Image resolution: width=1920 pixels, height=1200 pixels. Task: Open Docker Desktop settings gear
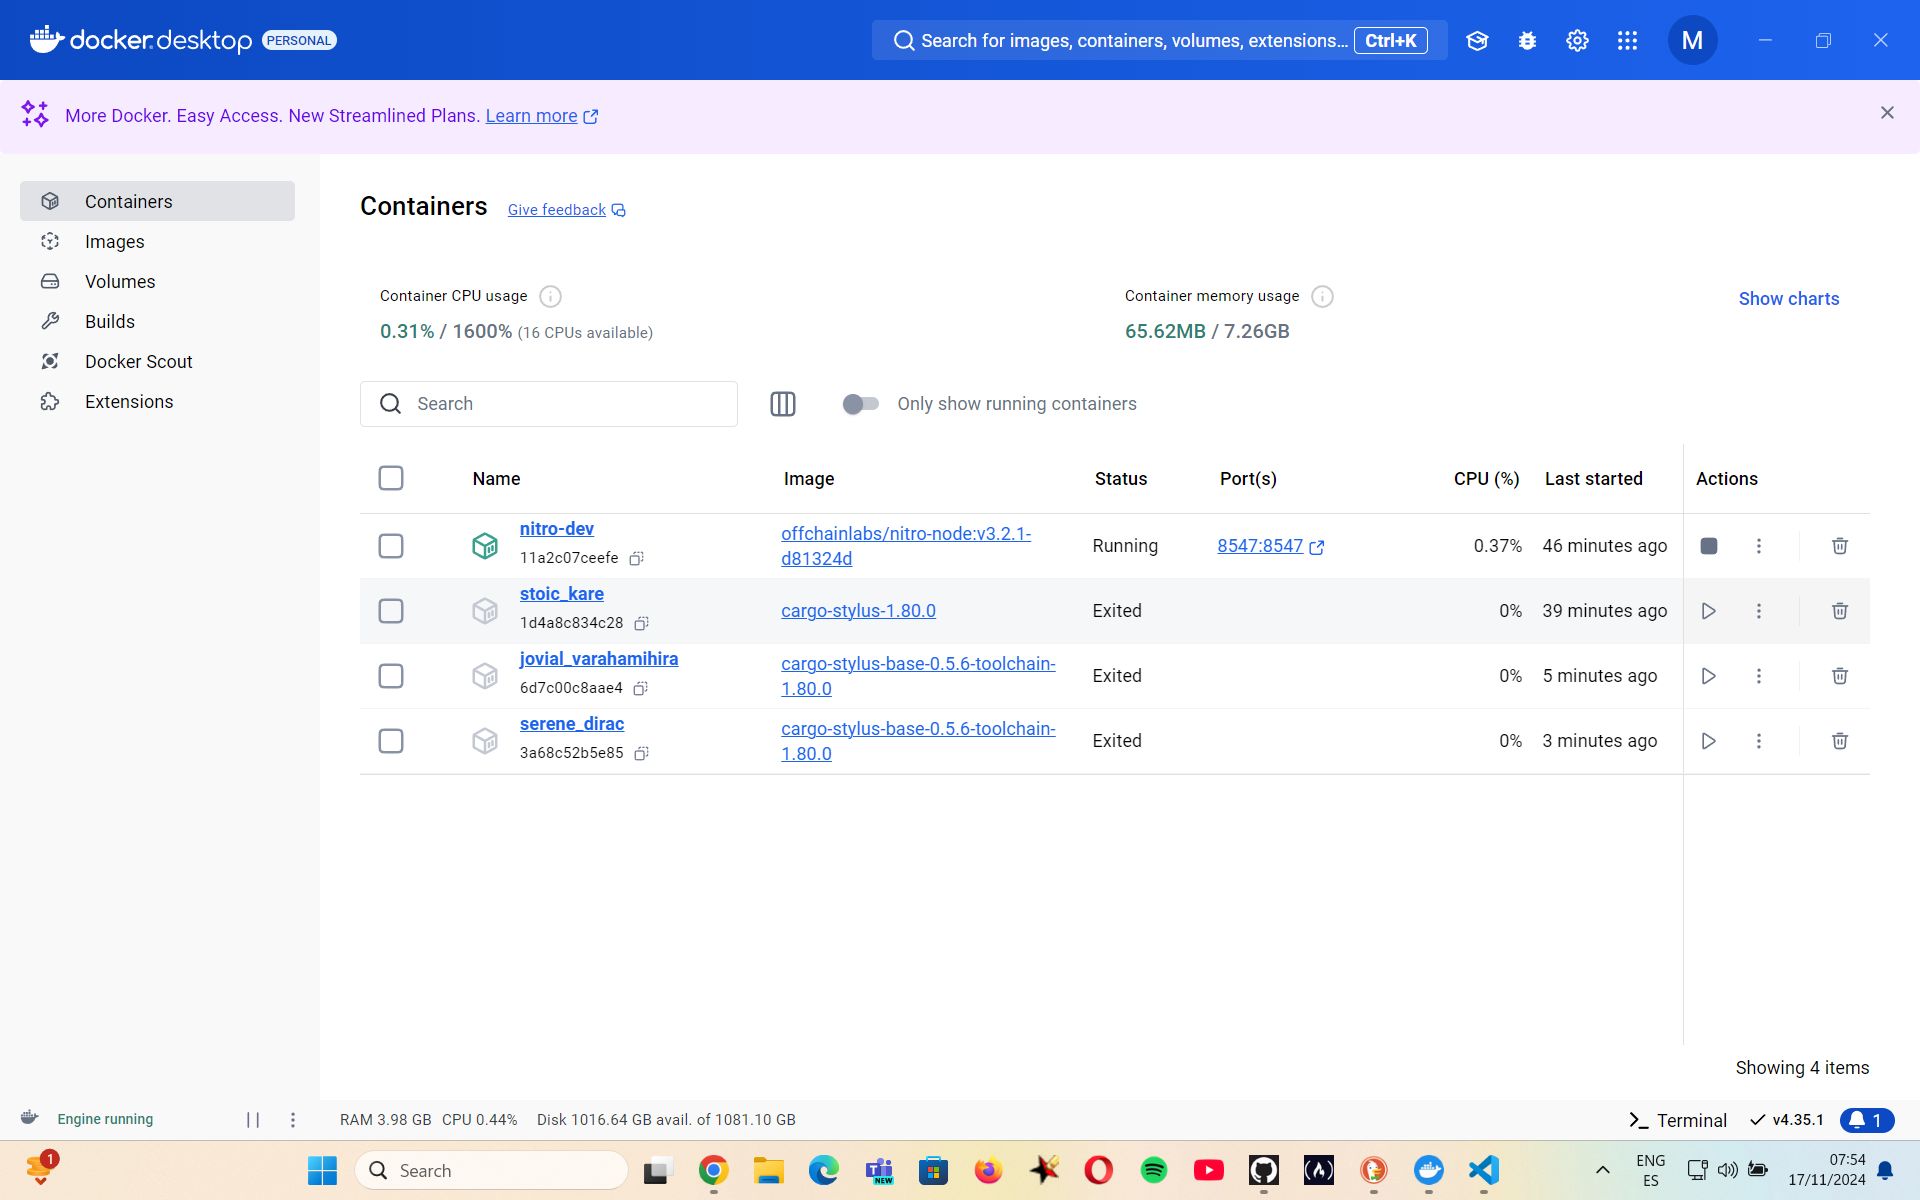(x=1577, y=41)
